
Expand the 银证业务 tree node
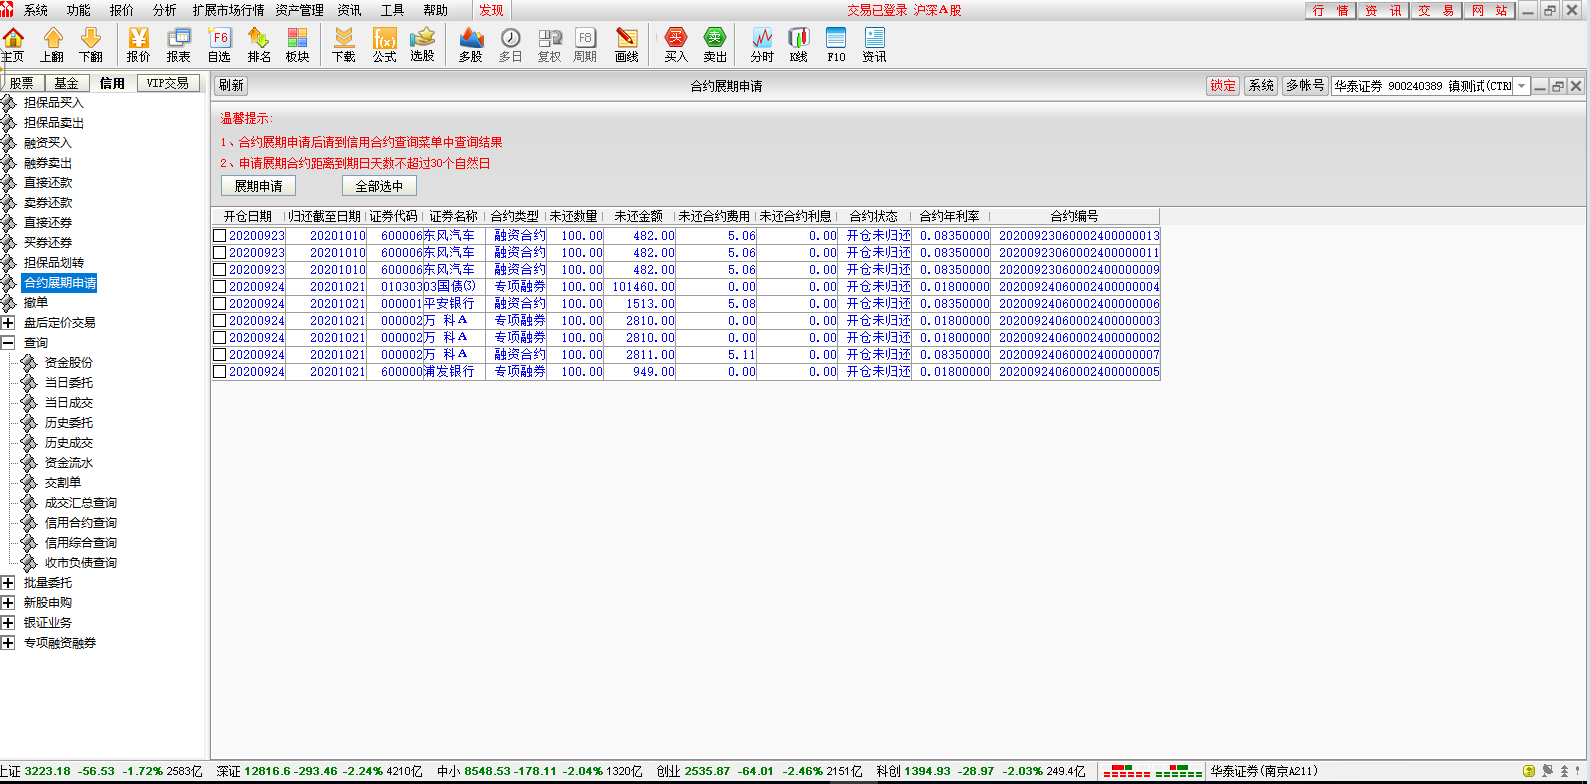point(8,623)
